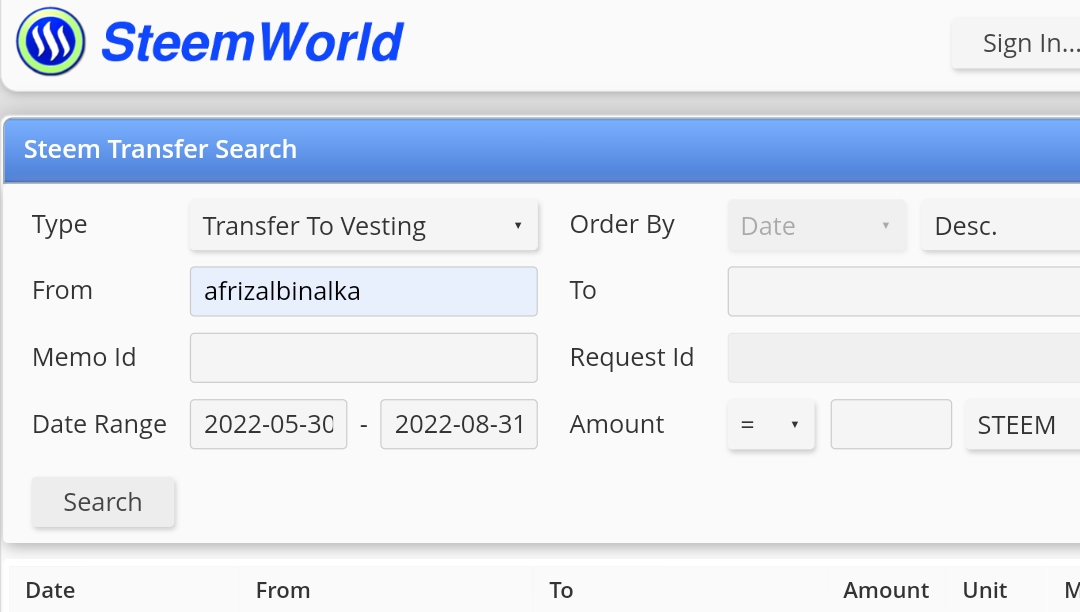Viewport: 1080px width, 612px height.
Task: Open the equals comparison operator dropdown
Action: click(771, 425)
